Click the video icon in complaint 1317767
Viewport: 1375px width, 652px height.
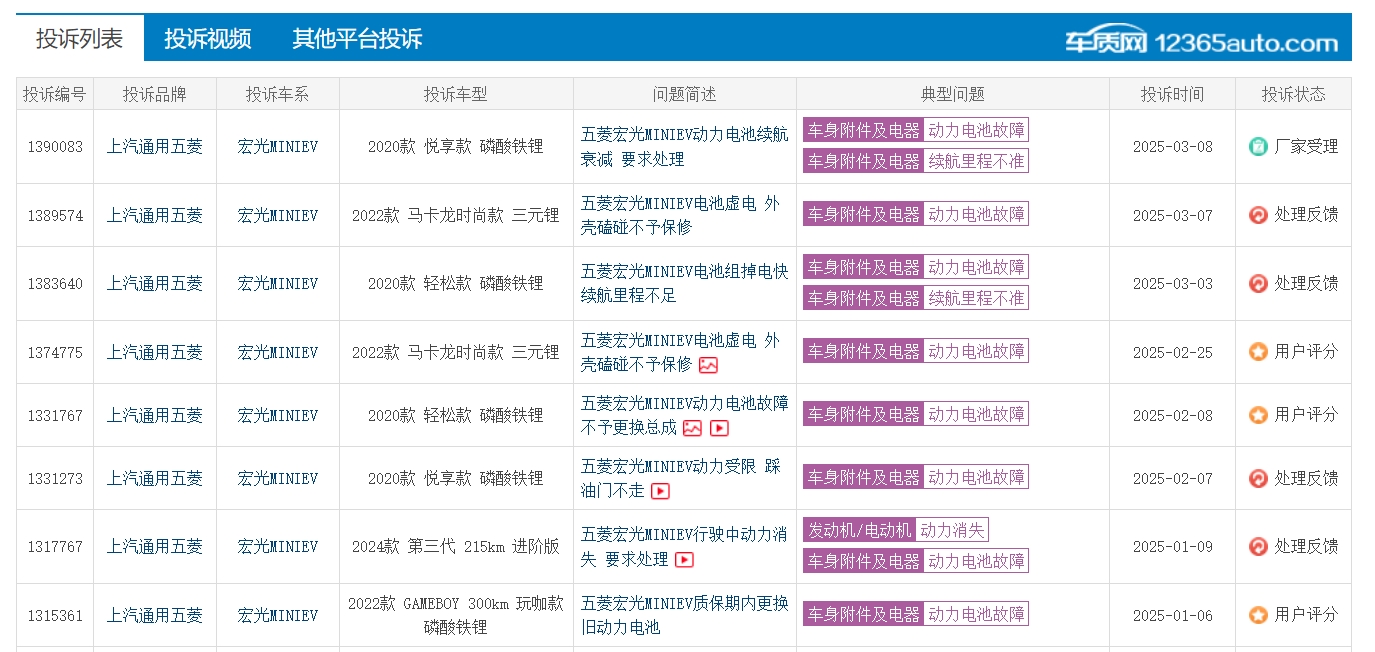pos(684,560)
